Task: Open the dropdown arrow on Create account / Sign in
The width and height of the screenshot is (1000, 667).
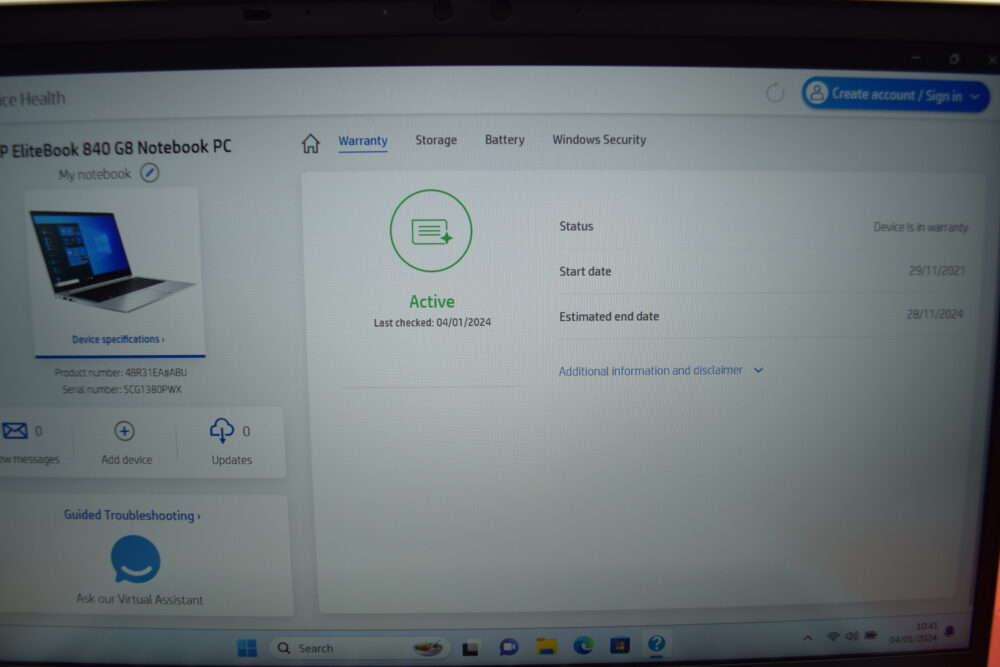Action: pos(974,97)
